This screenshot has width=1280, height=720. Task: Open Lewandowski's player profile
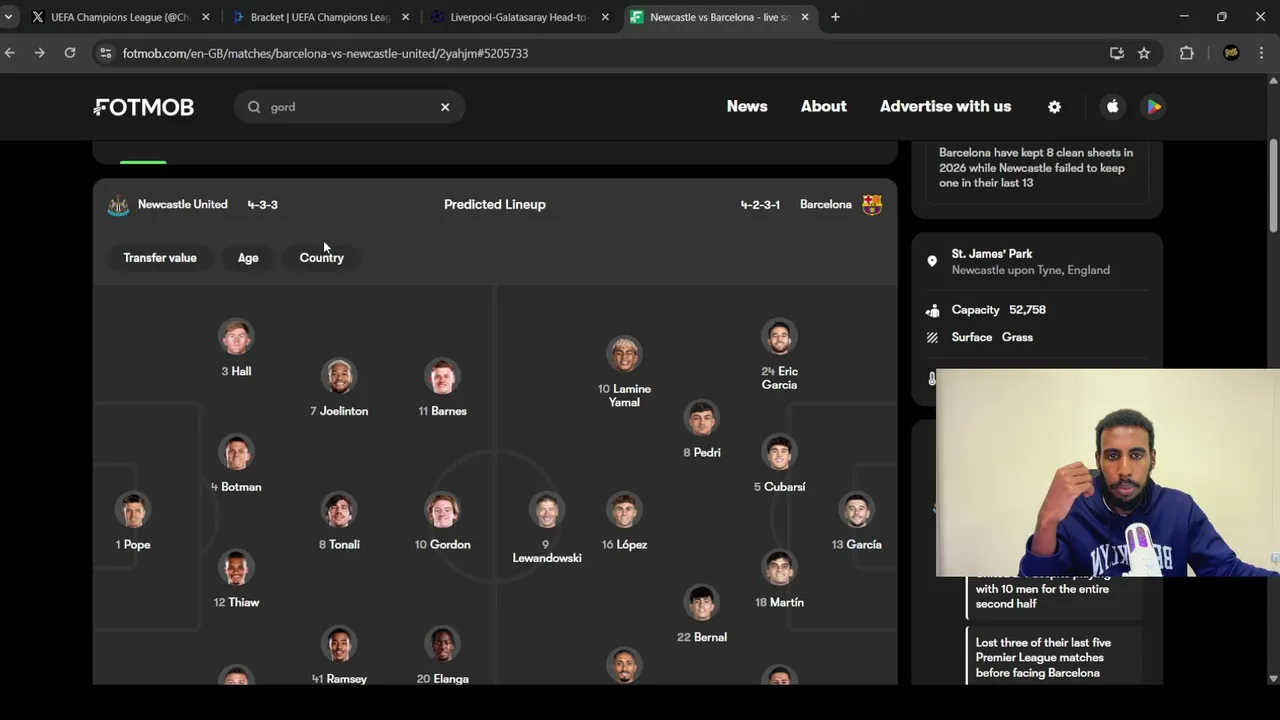(x=547, y=528)
